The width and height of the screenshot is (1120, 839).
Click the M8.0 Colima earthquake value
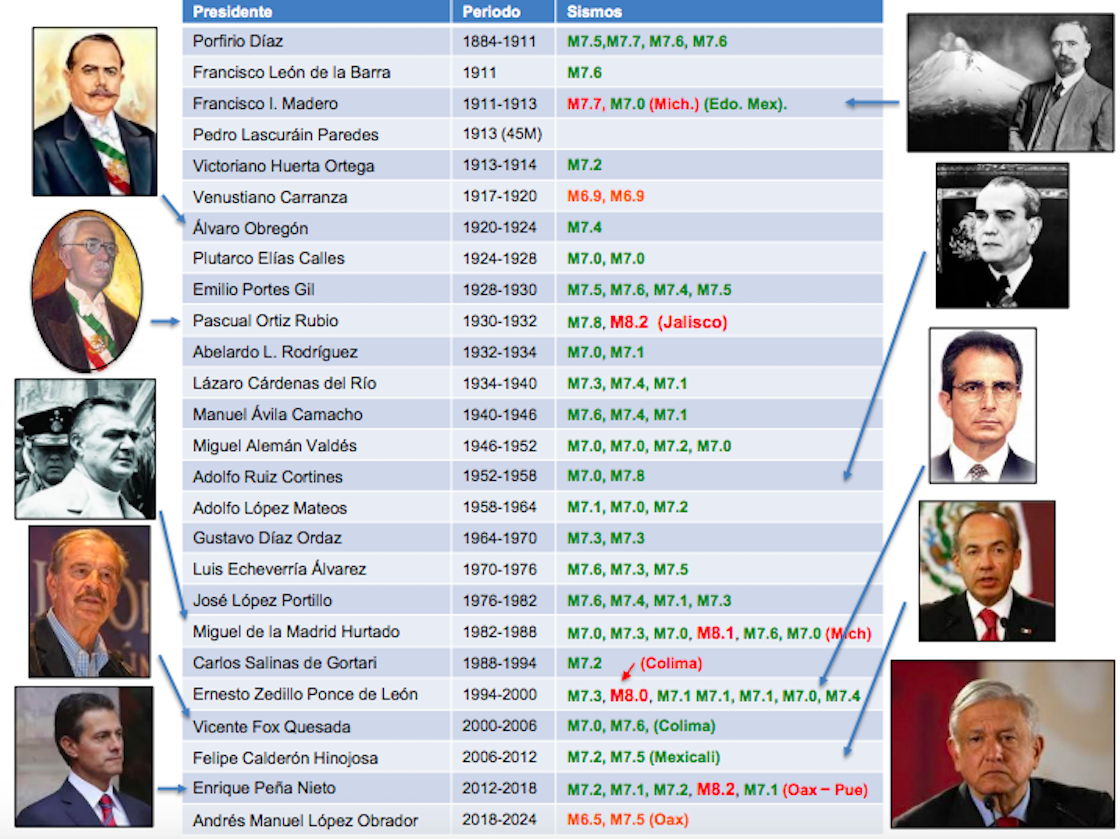(x=628, y=694)
